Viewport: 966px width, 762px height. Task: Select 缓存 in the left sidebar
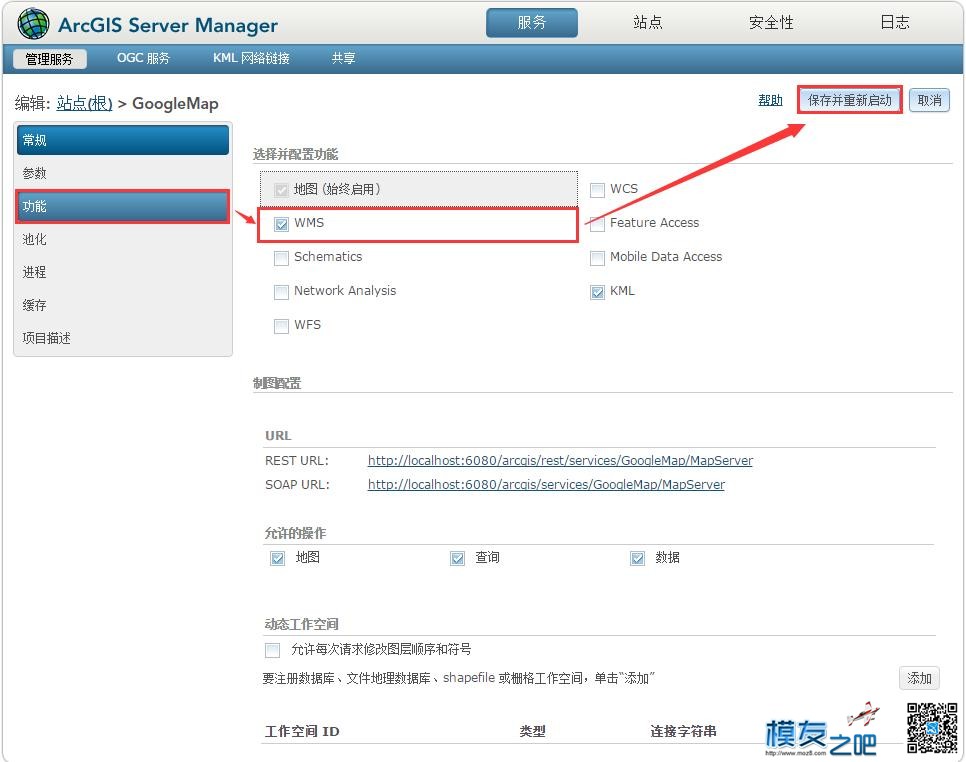click(x=123, y=305)
